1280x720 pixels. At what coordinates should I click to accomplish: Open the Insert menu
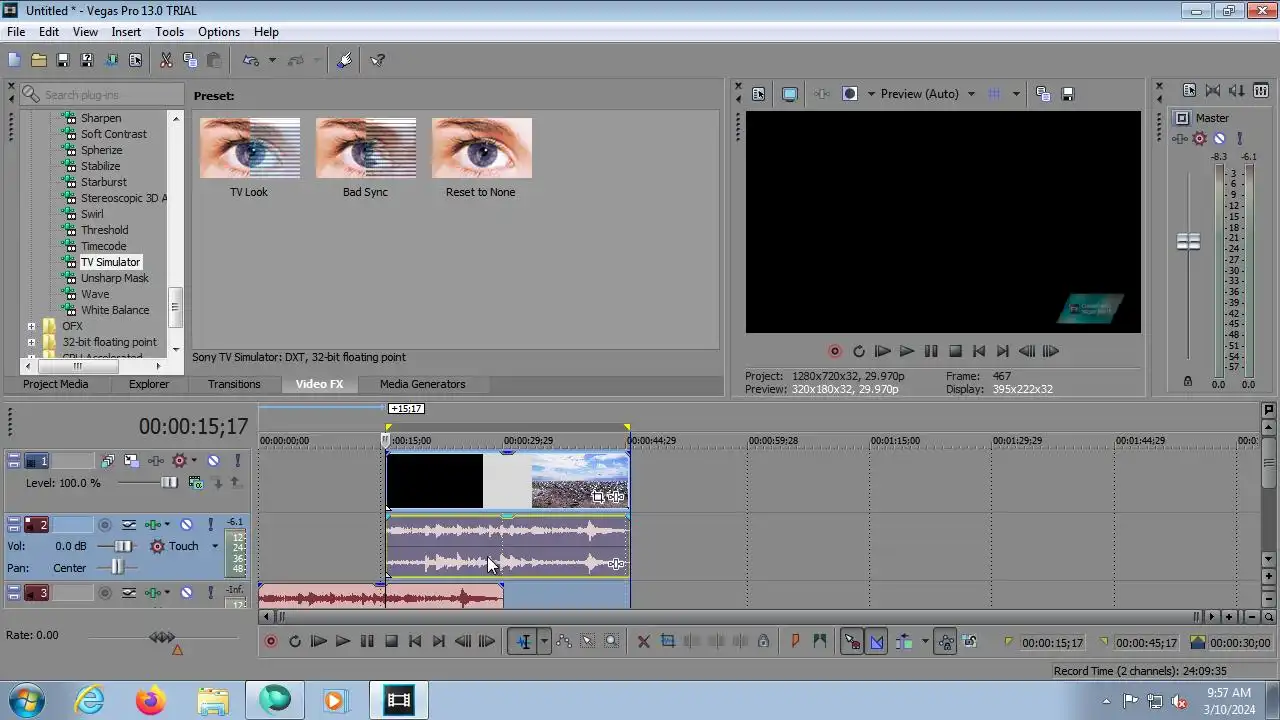tap(126, 32)
